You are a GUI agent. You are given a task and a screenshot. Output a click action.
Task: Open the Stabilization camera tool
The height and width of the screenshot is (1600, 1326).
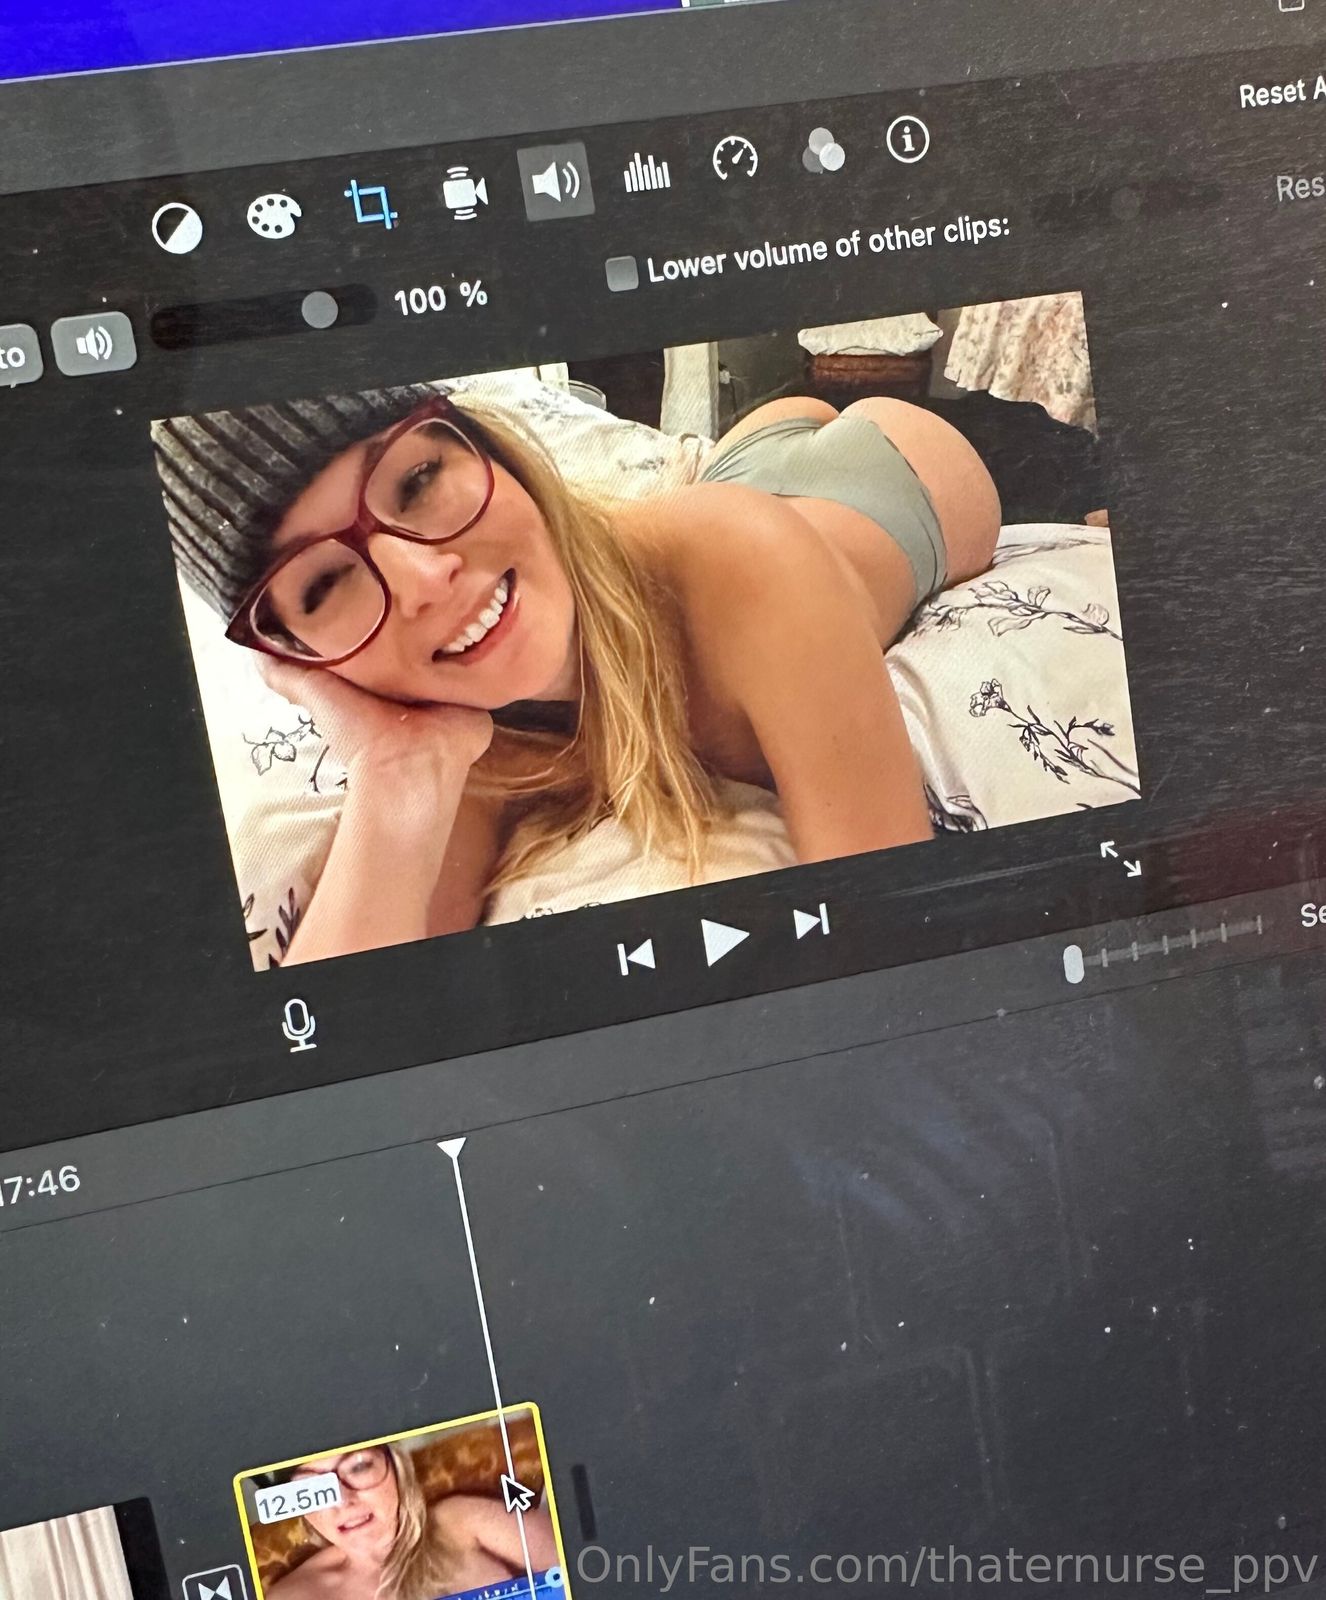464,192
